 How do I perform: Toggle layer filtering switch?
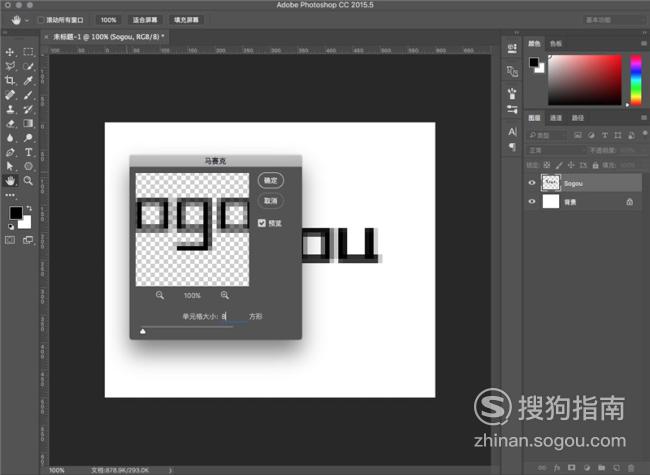645,133
